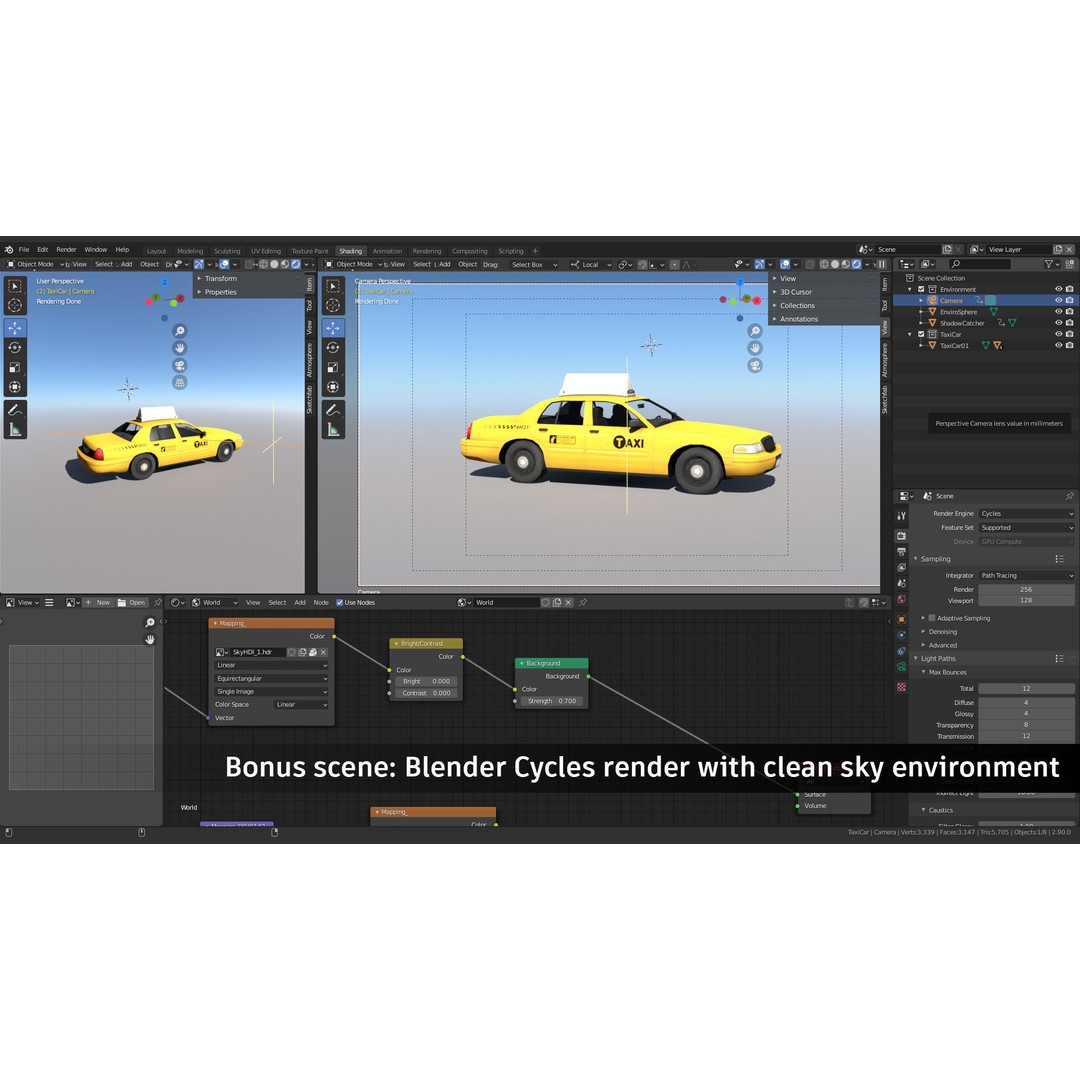The width and height of the screenshot is (1080, 1080).
Task: Select the Measure tool in left viewport
Action: (14, 430)
